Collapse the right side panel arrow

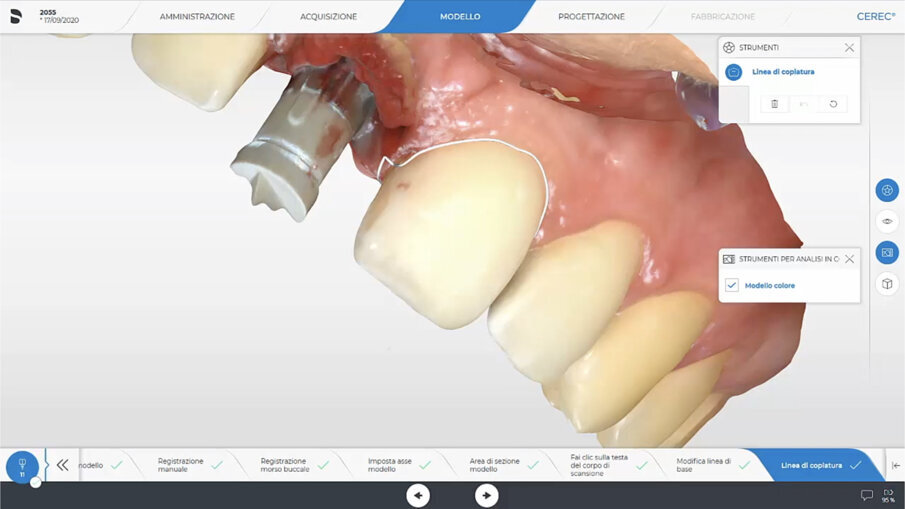(895, 465)
